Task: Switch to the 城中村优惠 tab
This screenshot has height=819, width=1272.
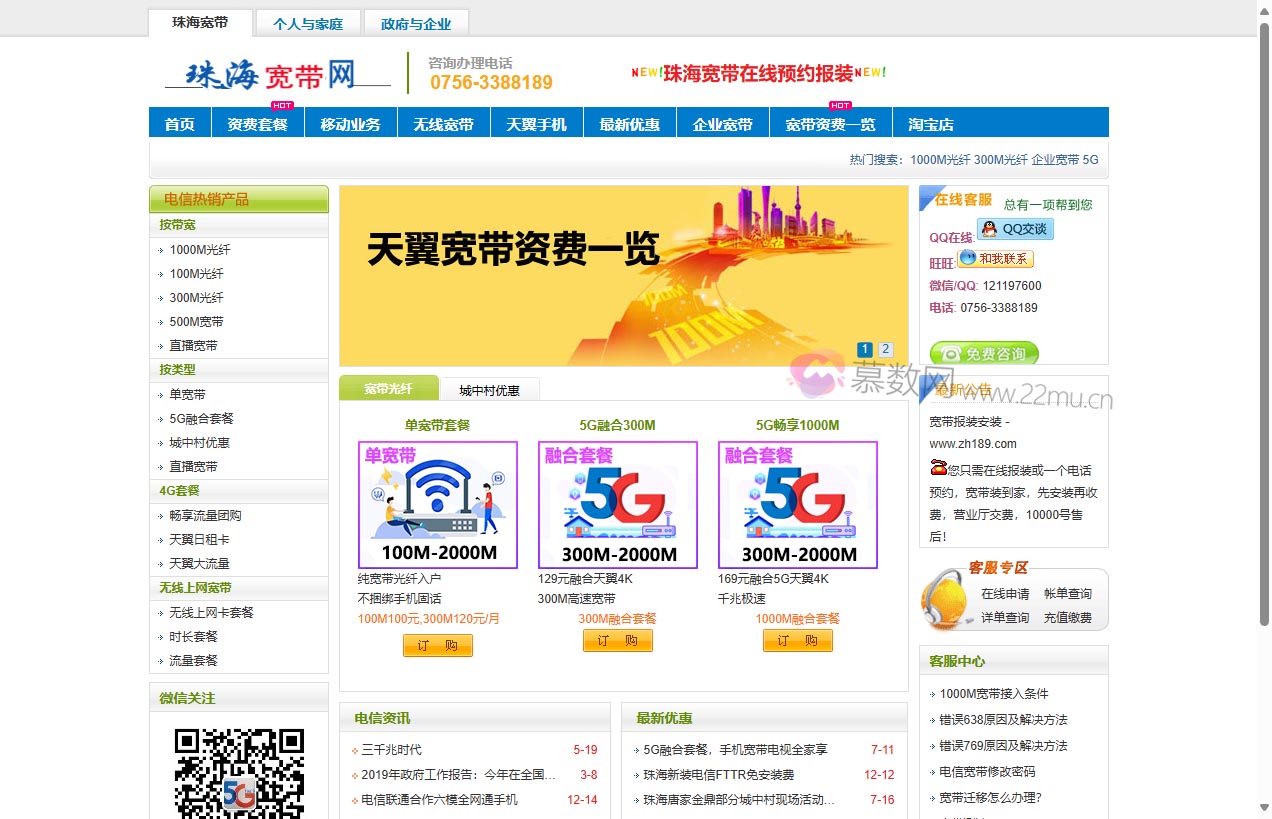Action: (490, 389)
